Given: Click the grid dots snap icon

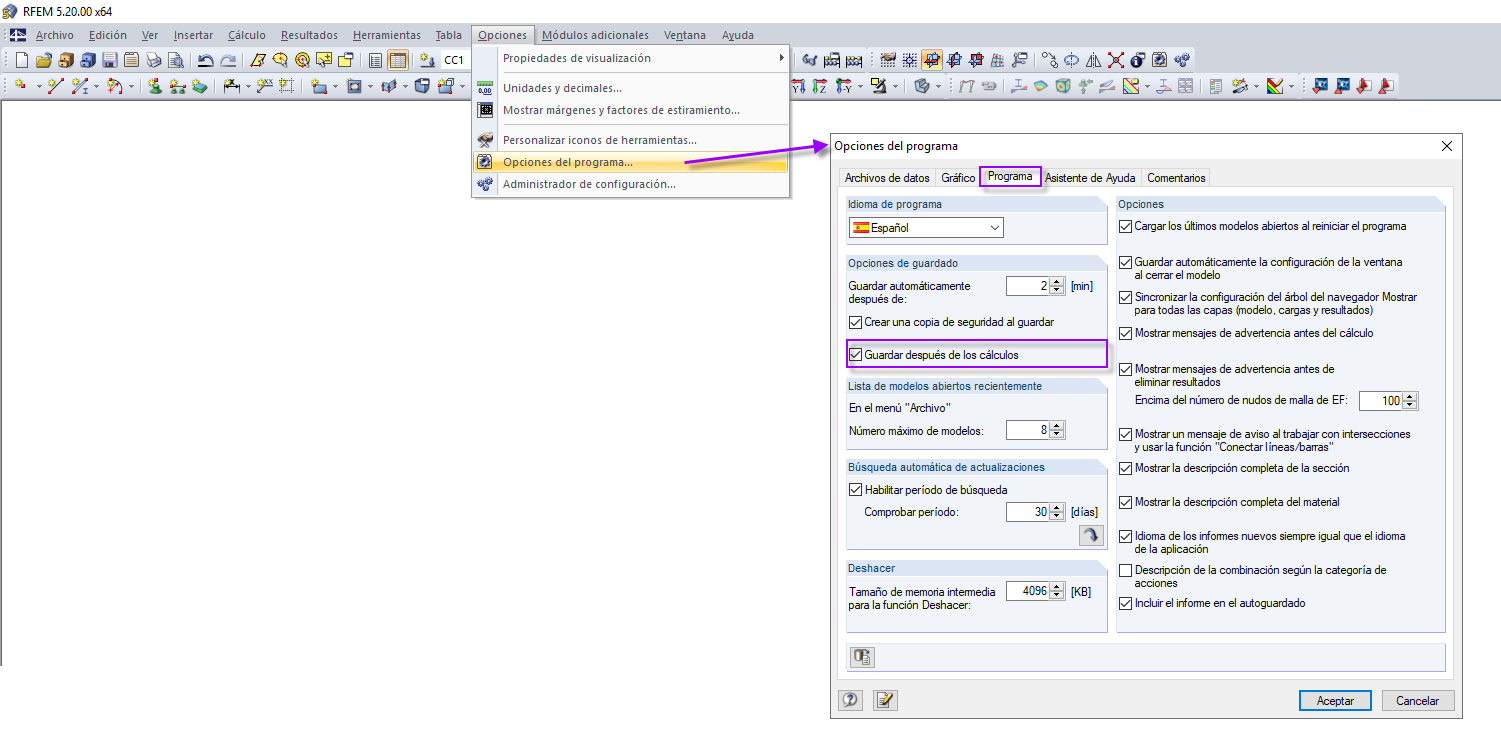Looking at the screenshot, I should tap(909, 60).
